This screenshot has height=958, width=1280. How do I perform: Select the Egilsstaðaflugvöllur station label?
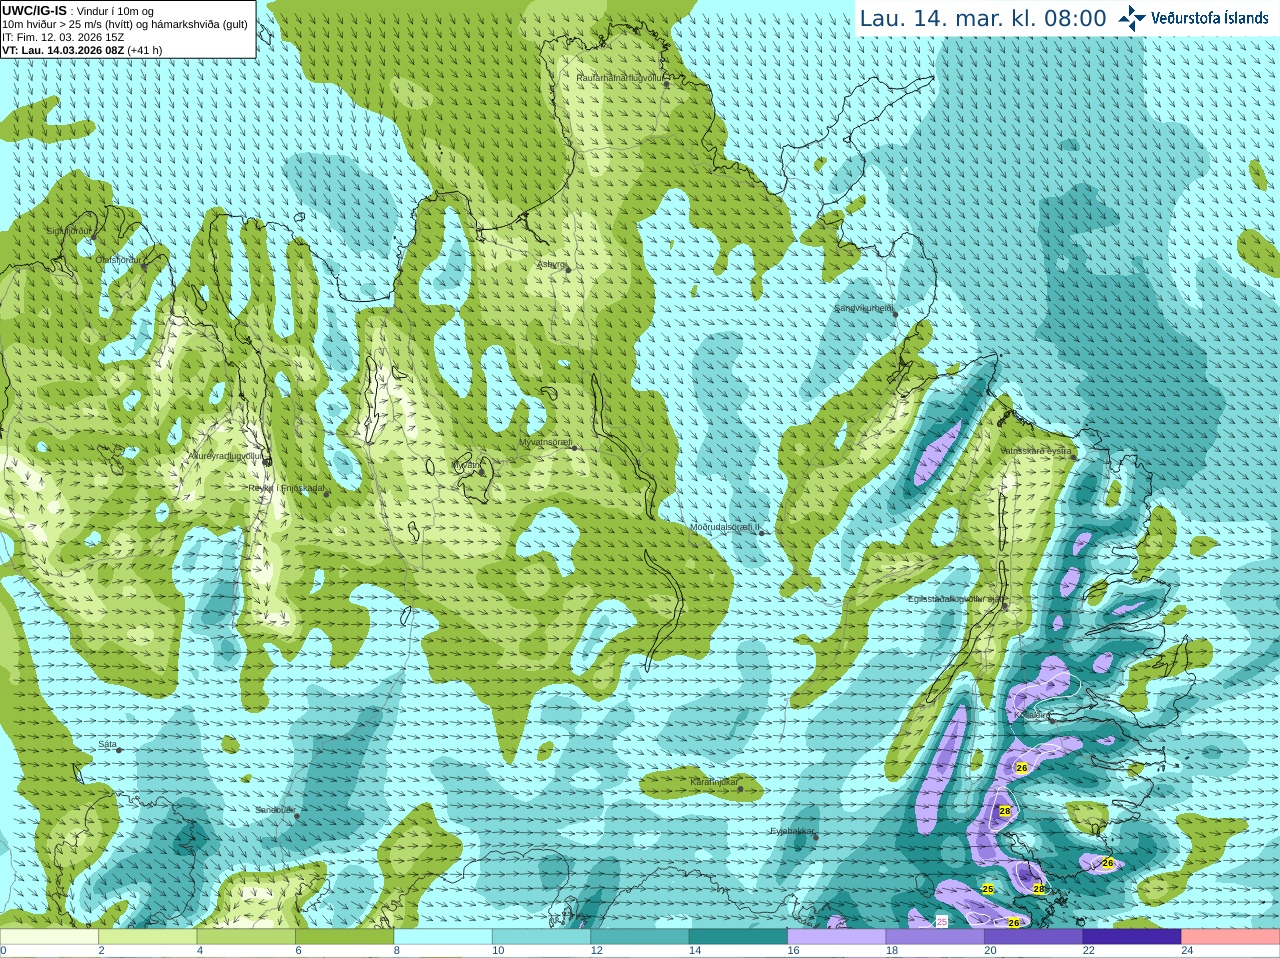coord(957,599)
